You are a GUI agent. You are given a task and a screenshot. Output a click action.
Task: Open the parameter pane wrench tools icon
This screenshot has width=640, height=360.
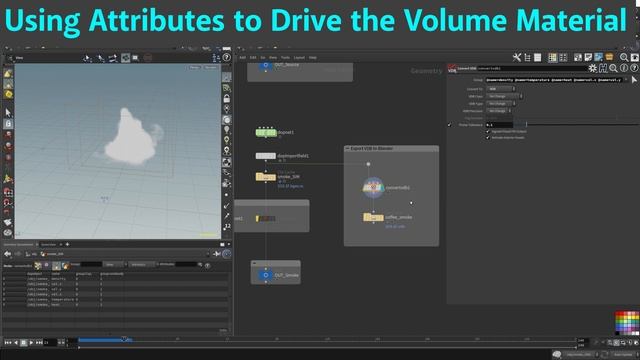[x=517, y=58]
